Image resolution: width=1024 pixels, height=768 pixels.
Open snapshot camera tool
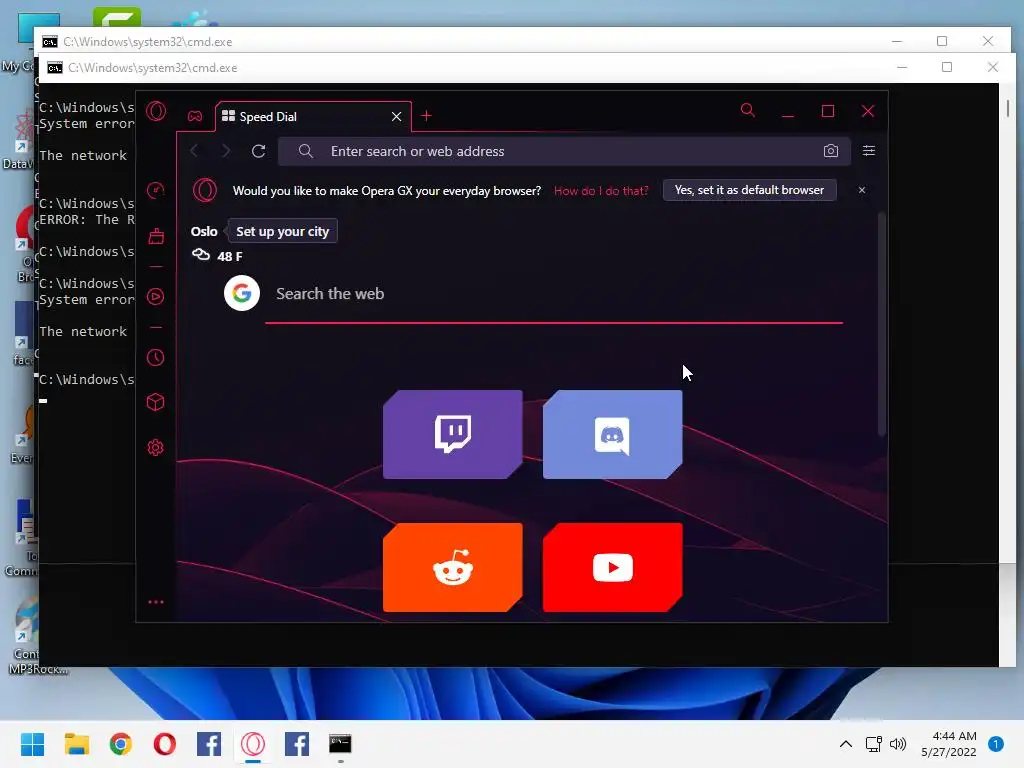coord(831,151)
